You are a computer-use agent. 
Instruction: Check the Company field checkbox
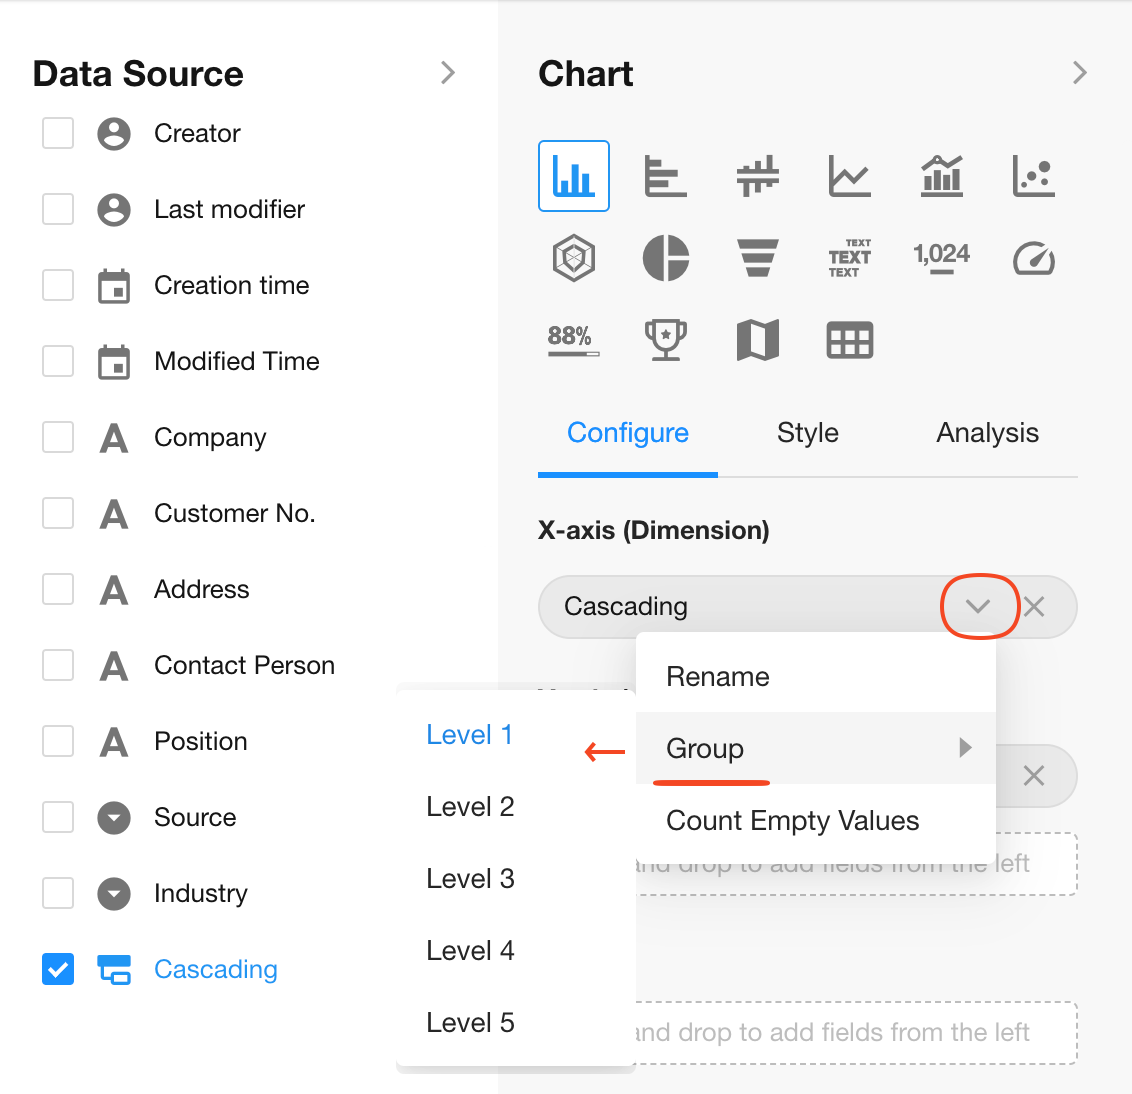[58, 437]
